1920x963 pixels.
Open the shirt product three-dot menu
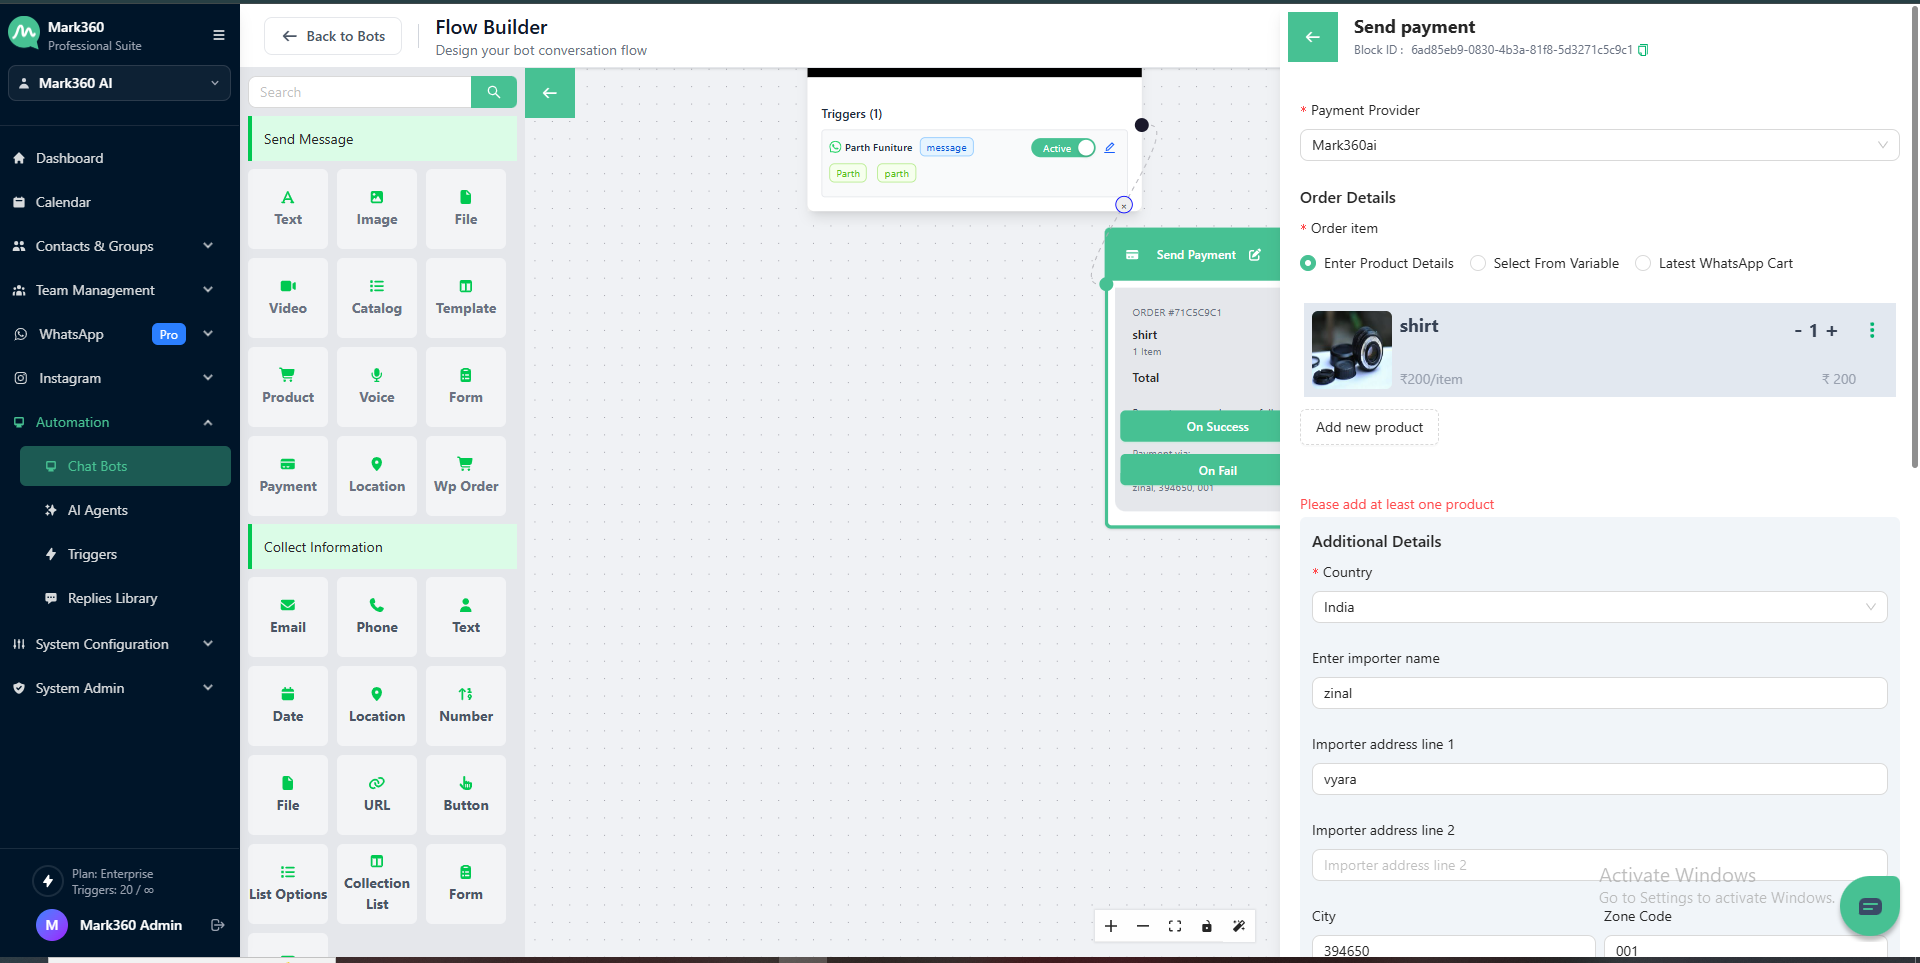click(1871, 330)
